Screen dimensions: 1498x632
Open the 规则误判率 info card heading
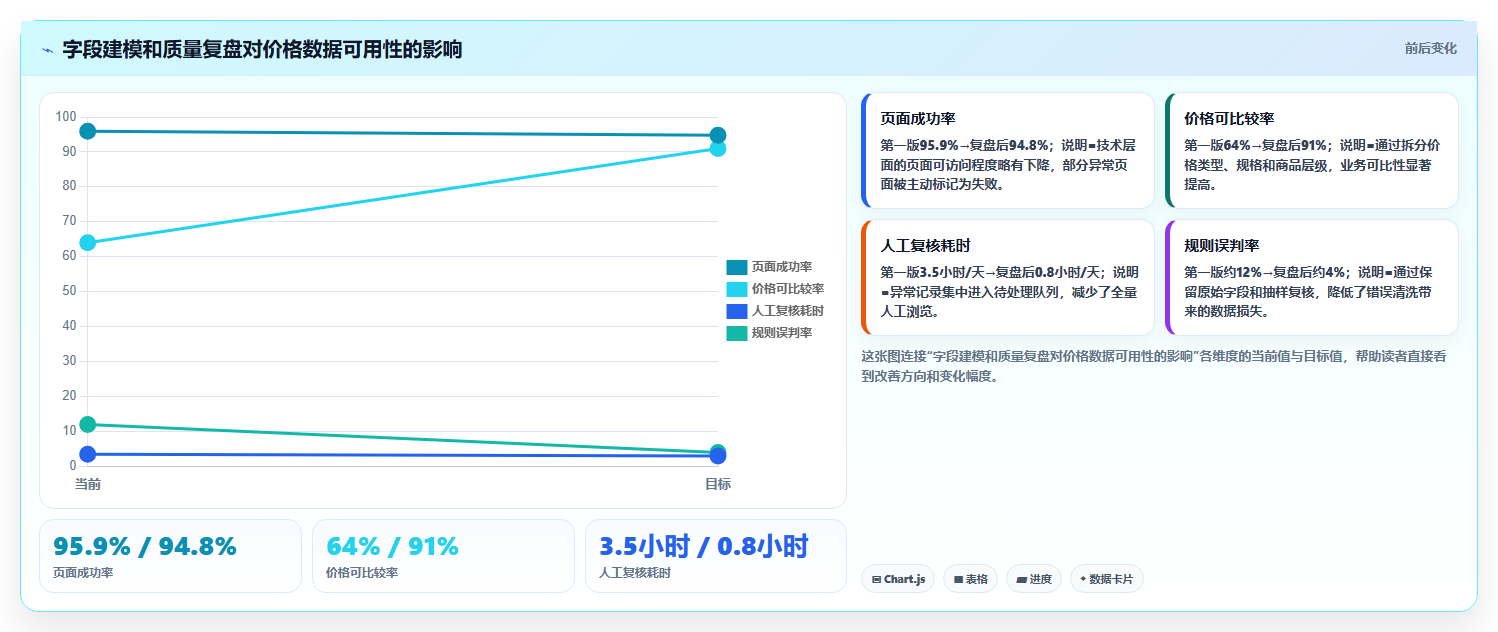(x=1222, y=246)
